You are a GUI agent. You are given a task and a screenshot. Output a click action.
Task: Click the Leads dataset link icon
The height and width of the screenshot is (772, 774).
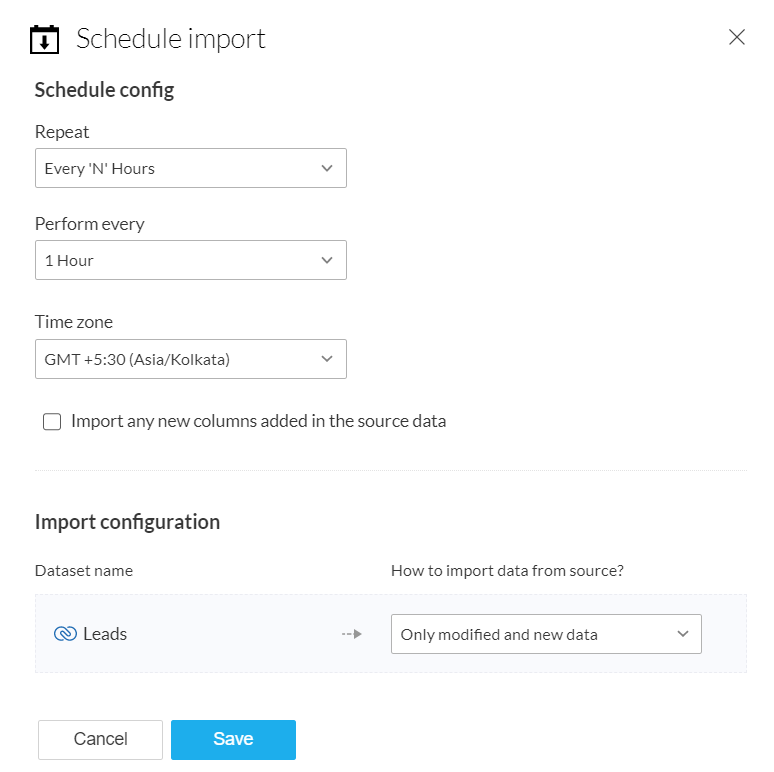point(65,634)
